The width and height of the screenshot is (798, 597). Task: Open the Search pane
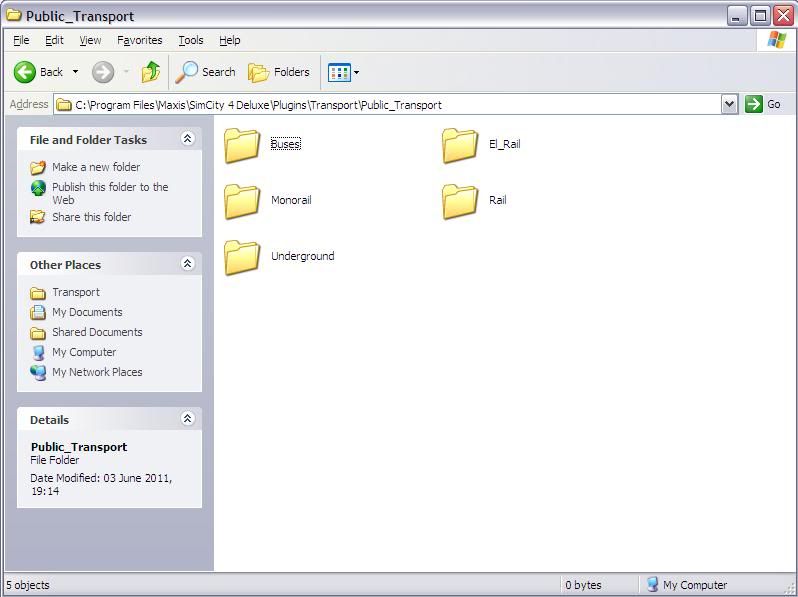[205, 72]
